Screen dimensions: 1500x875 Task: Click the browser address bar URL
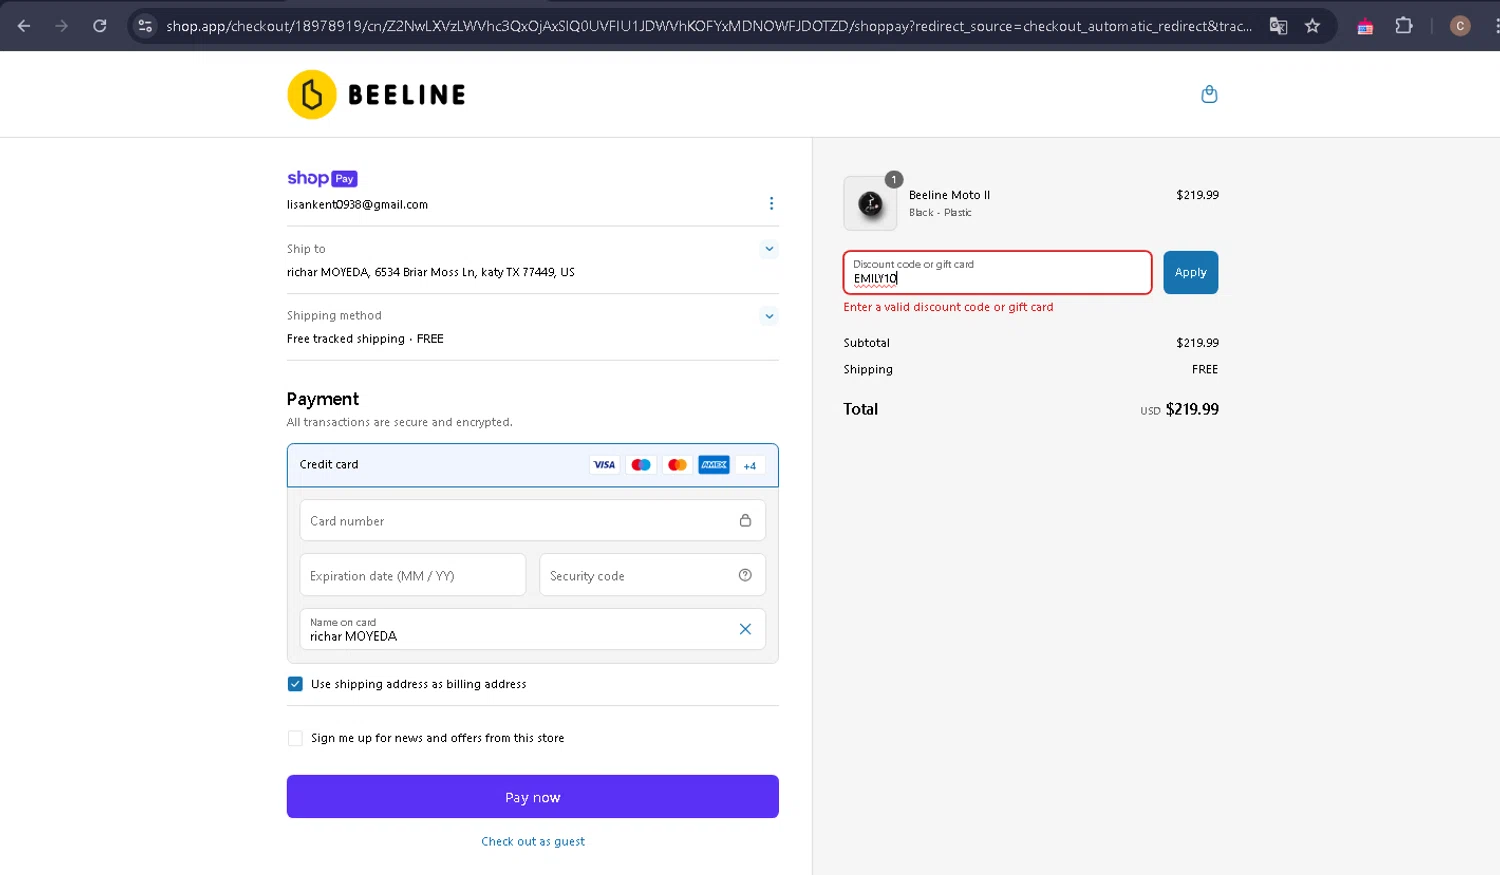[x=708, y=26]
